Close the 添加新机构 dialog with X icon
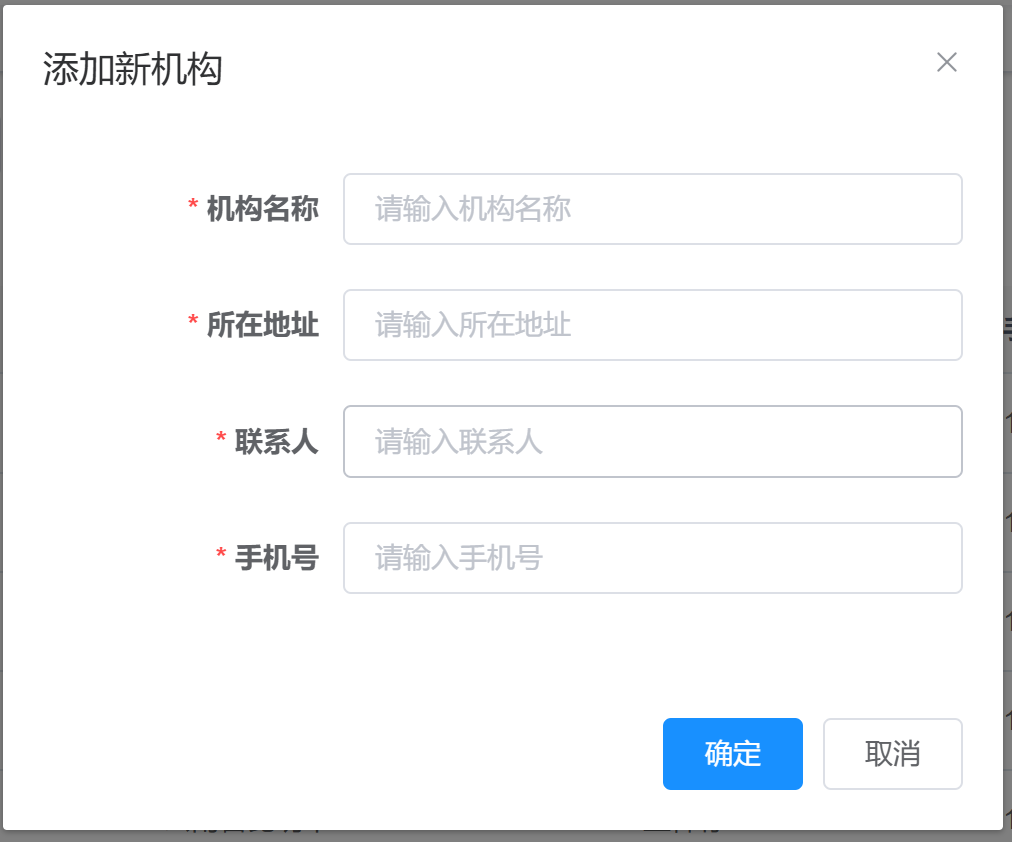 tap(946, 62)
